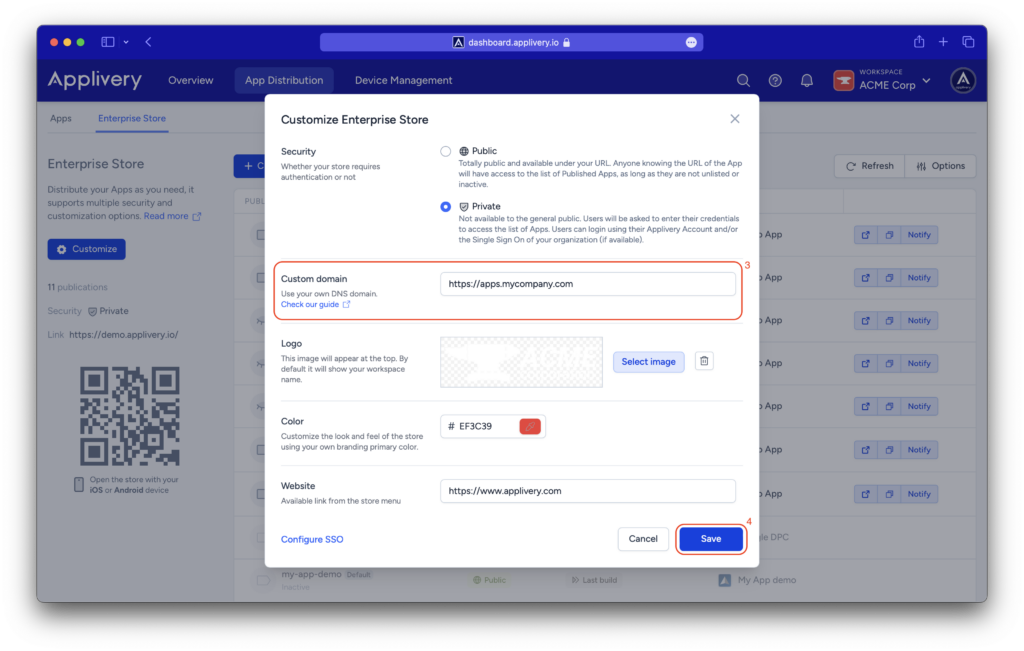Open the Overview section
The image size is (1024, 651).
point(191,80)
